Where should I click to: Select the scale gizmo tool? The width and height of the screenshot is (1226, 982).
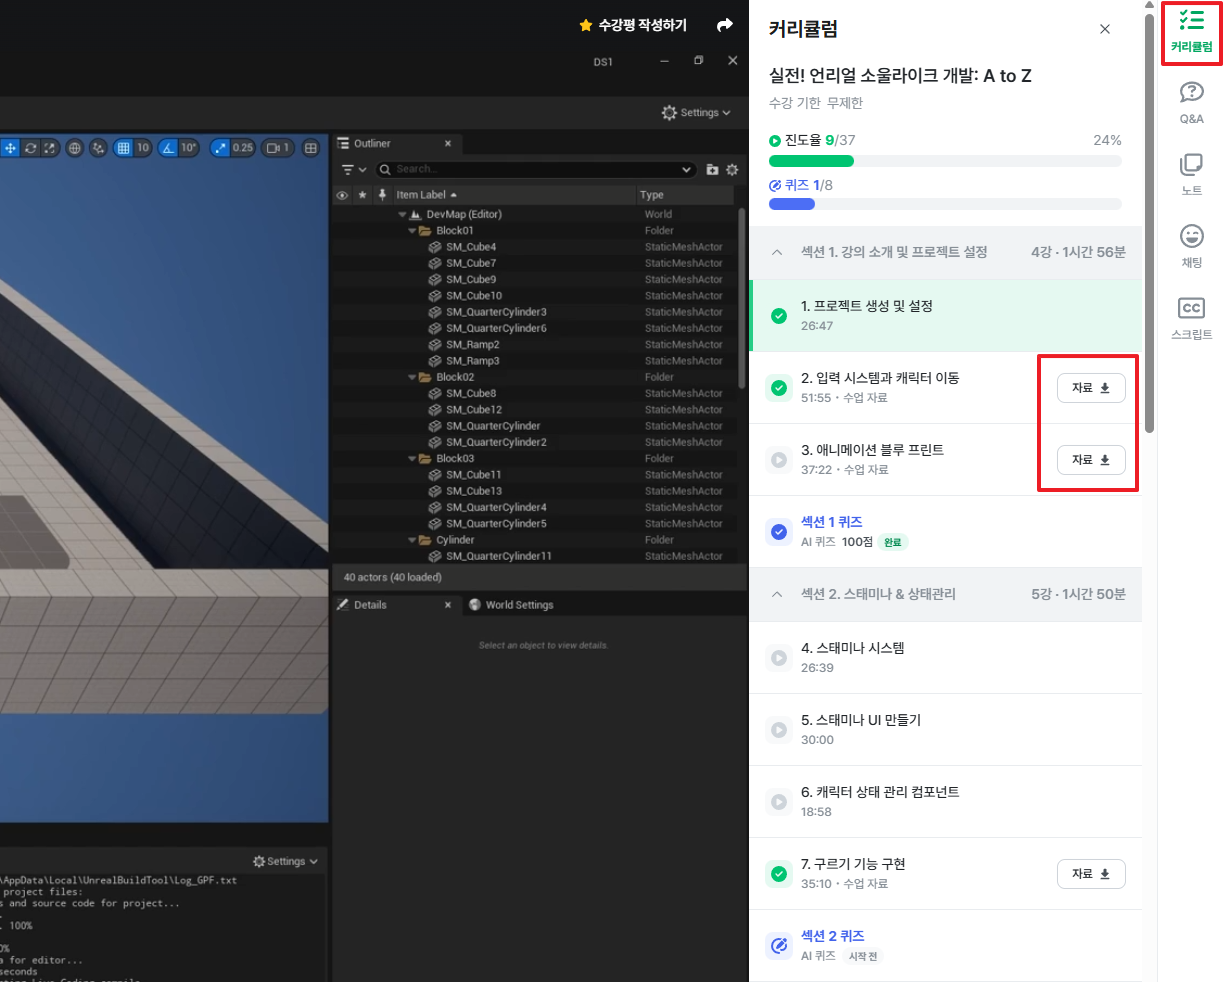point(50,148)
